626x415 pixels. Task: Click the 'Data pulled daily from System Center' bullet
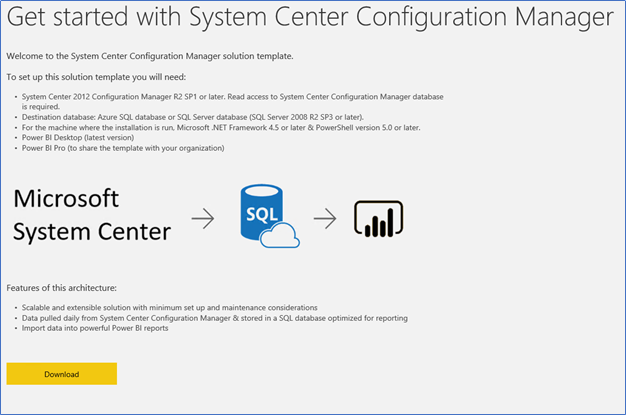[215, 318]
